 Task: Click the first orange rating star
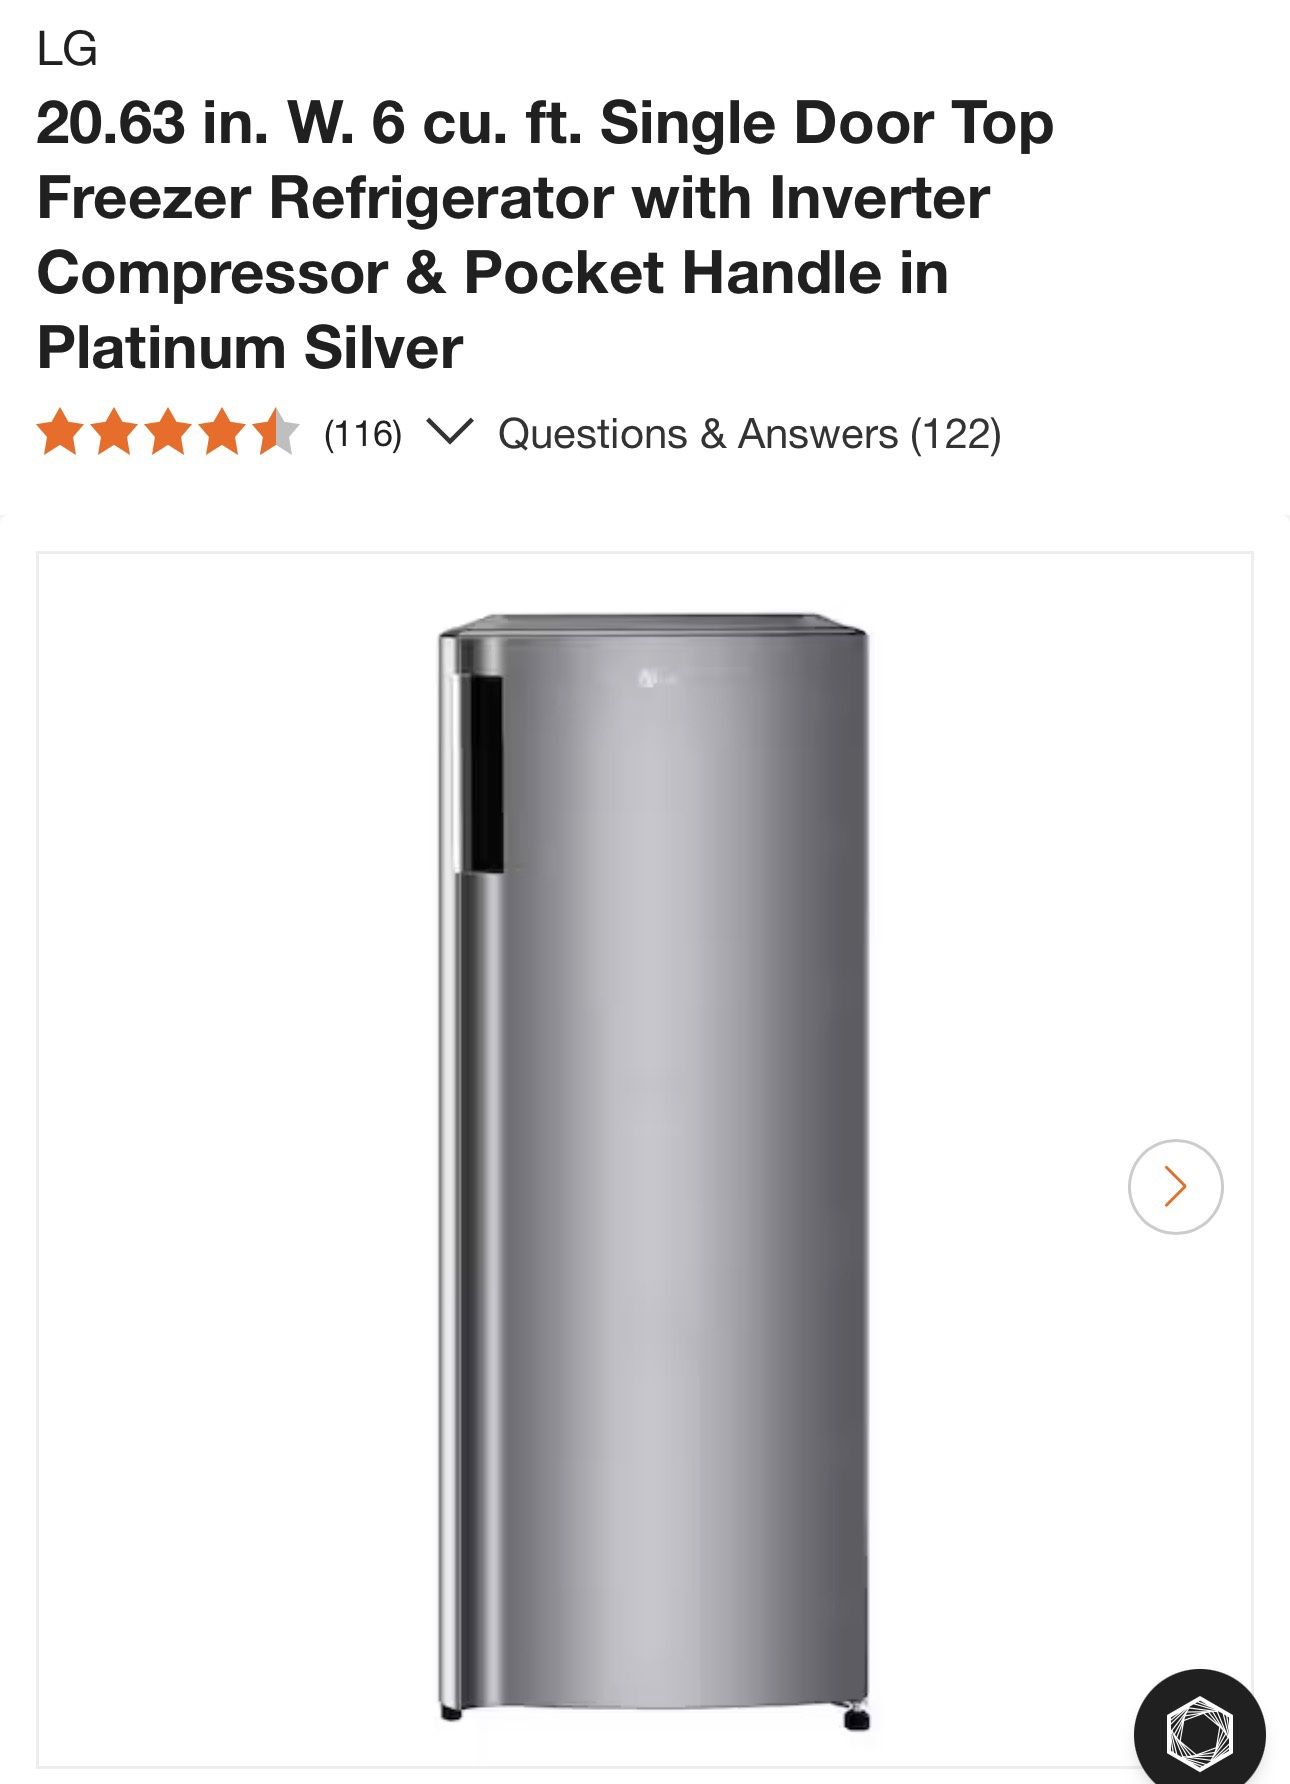[61, 433]
